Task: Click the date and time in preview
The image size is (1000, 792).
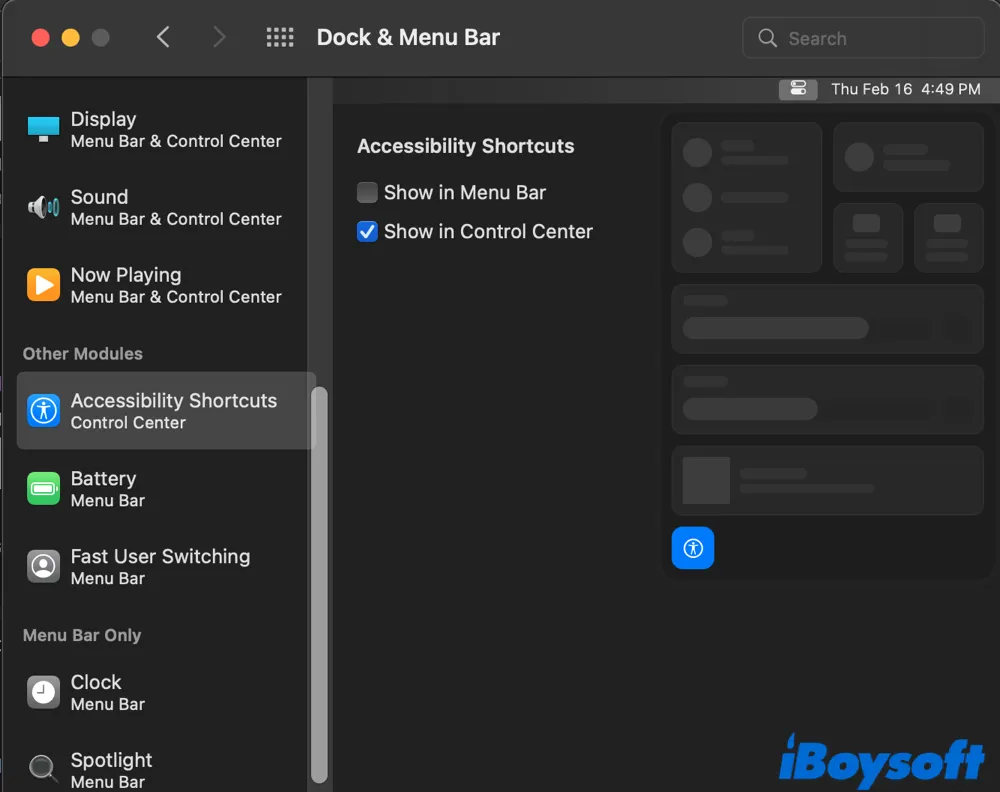Action: (x=905, y=89)
